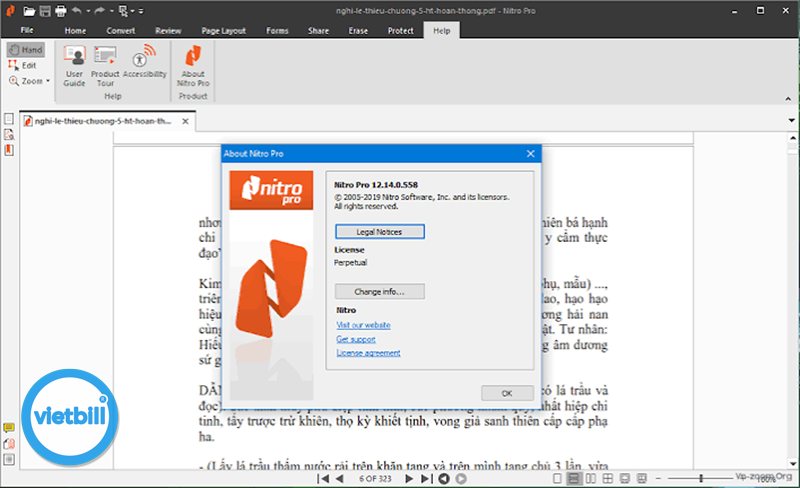
Task: Click the About Nitro Pro ribbon icon
Action: (x=193, y=66)
